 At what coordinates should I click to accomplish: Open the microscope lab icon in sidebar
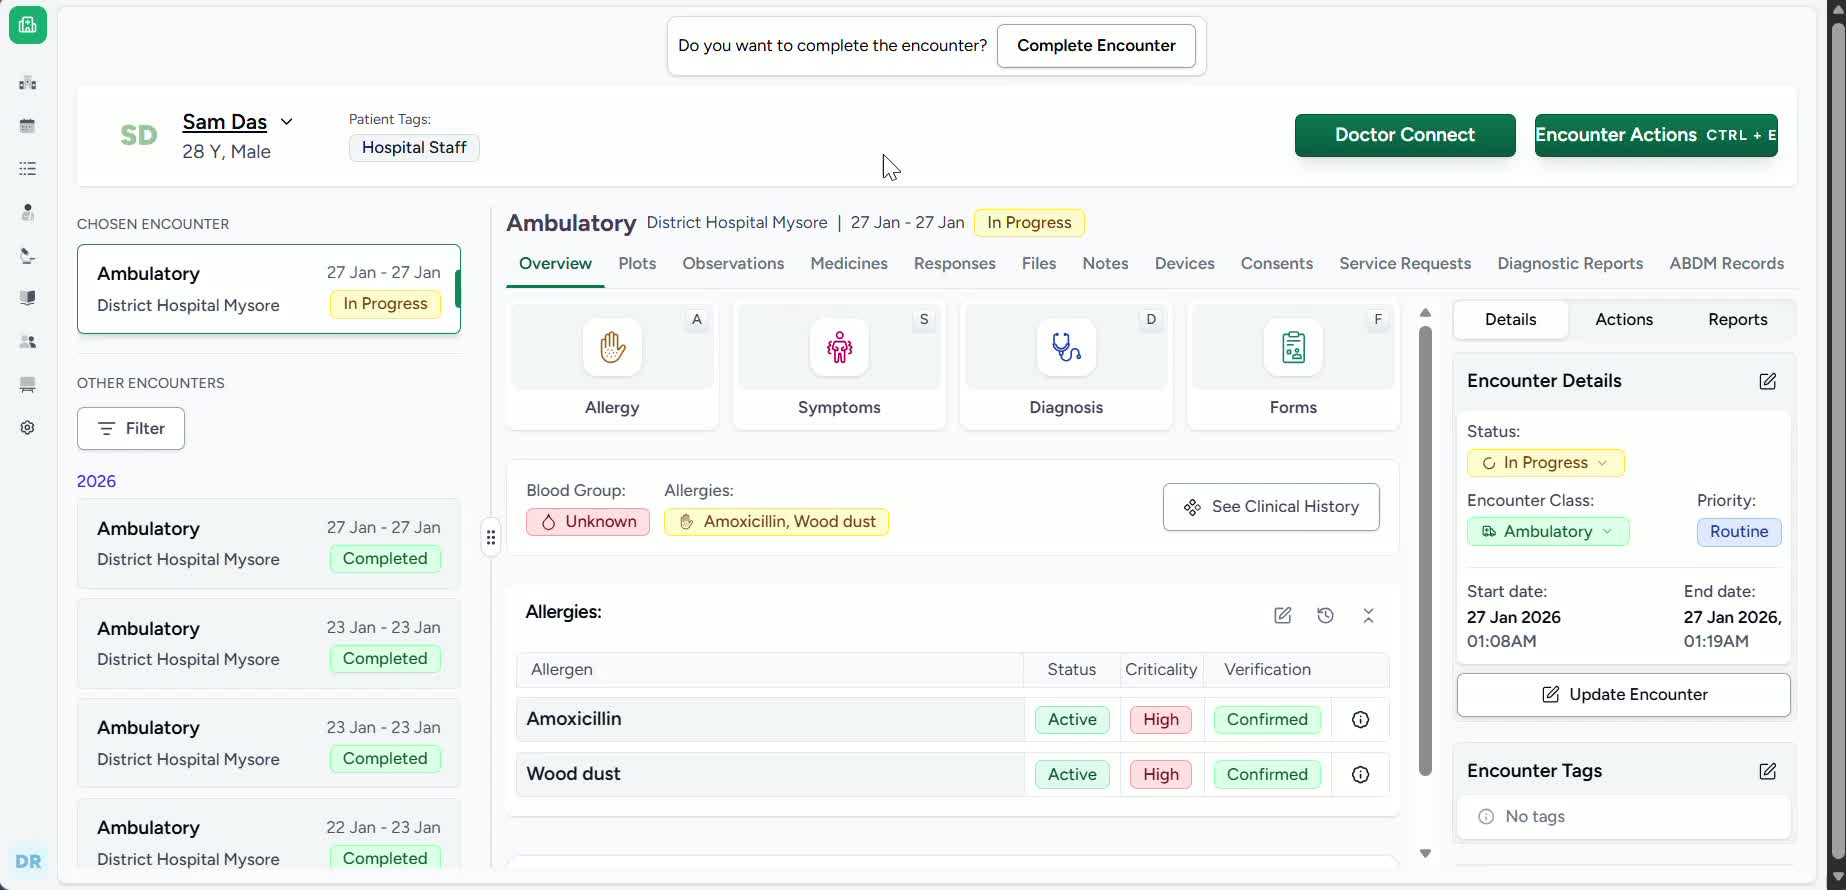(28, 256)
